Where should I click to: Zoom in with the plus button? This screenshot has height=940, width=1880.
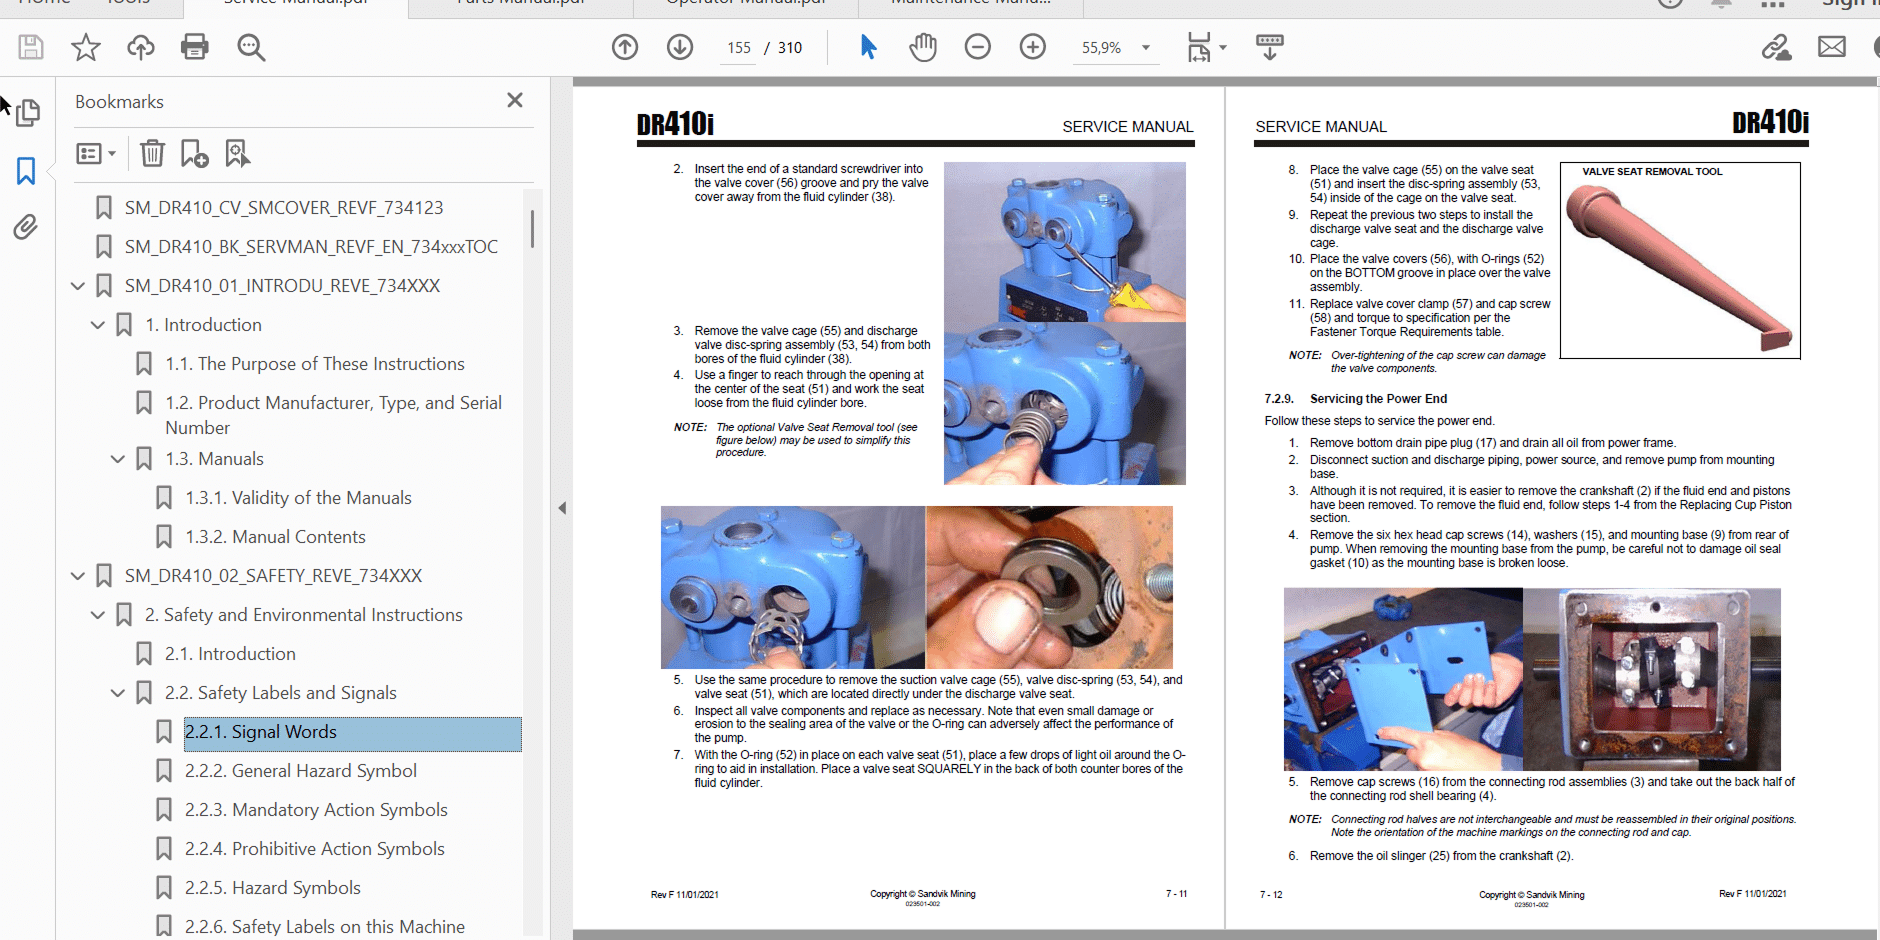pos(1033,47)
